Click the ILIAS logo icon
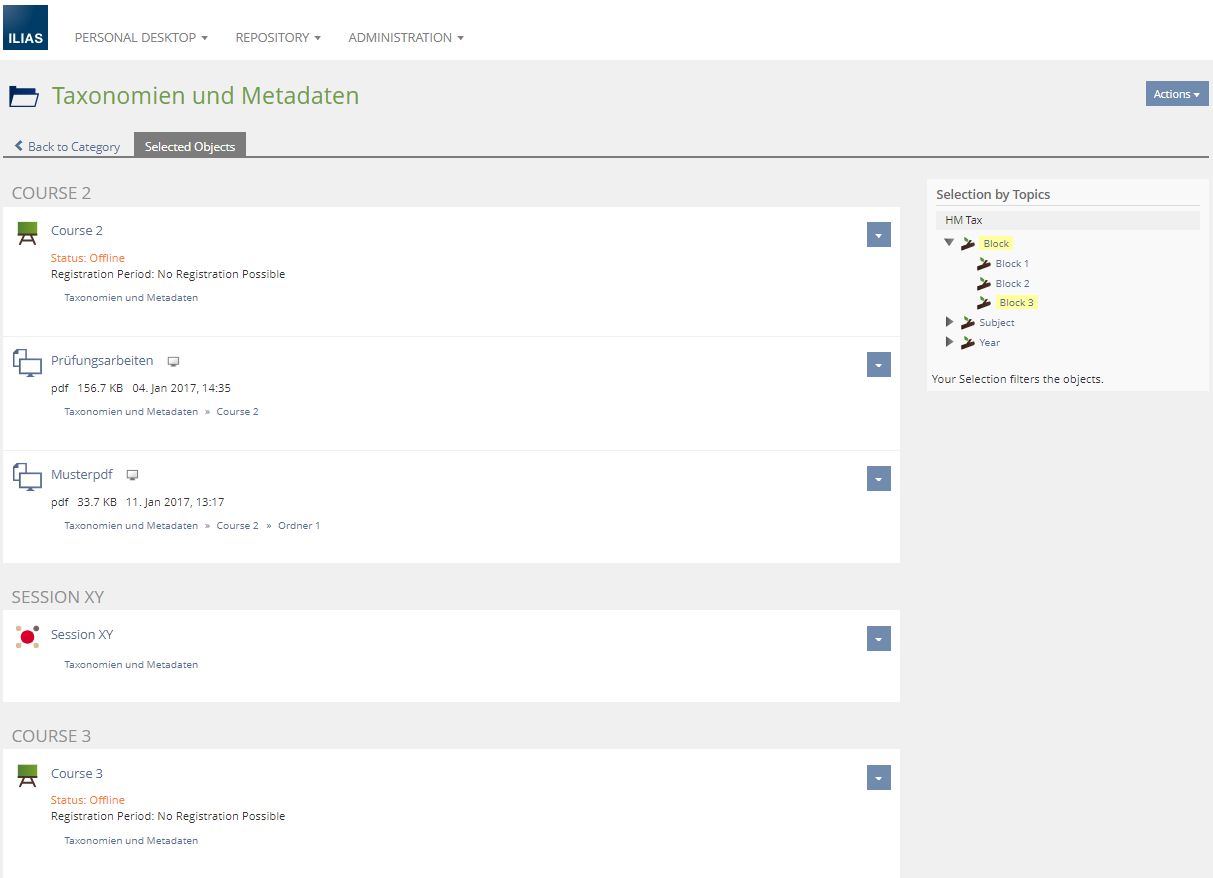Screen dimensions: 1213x878 25,27
